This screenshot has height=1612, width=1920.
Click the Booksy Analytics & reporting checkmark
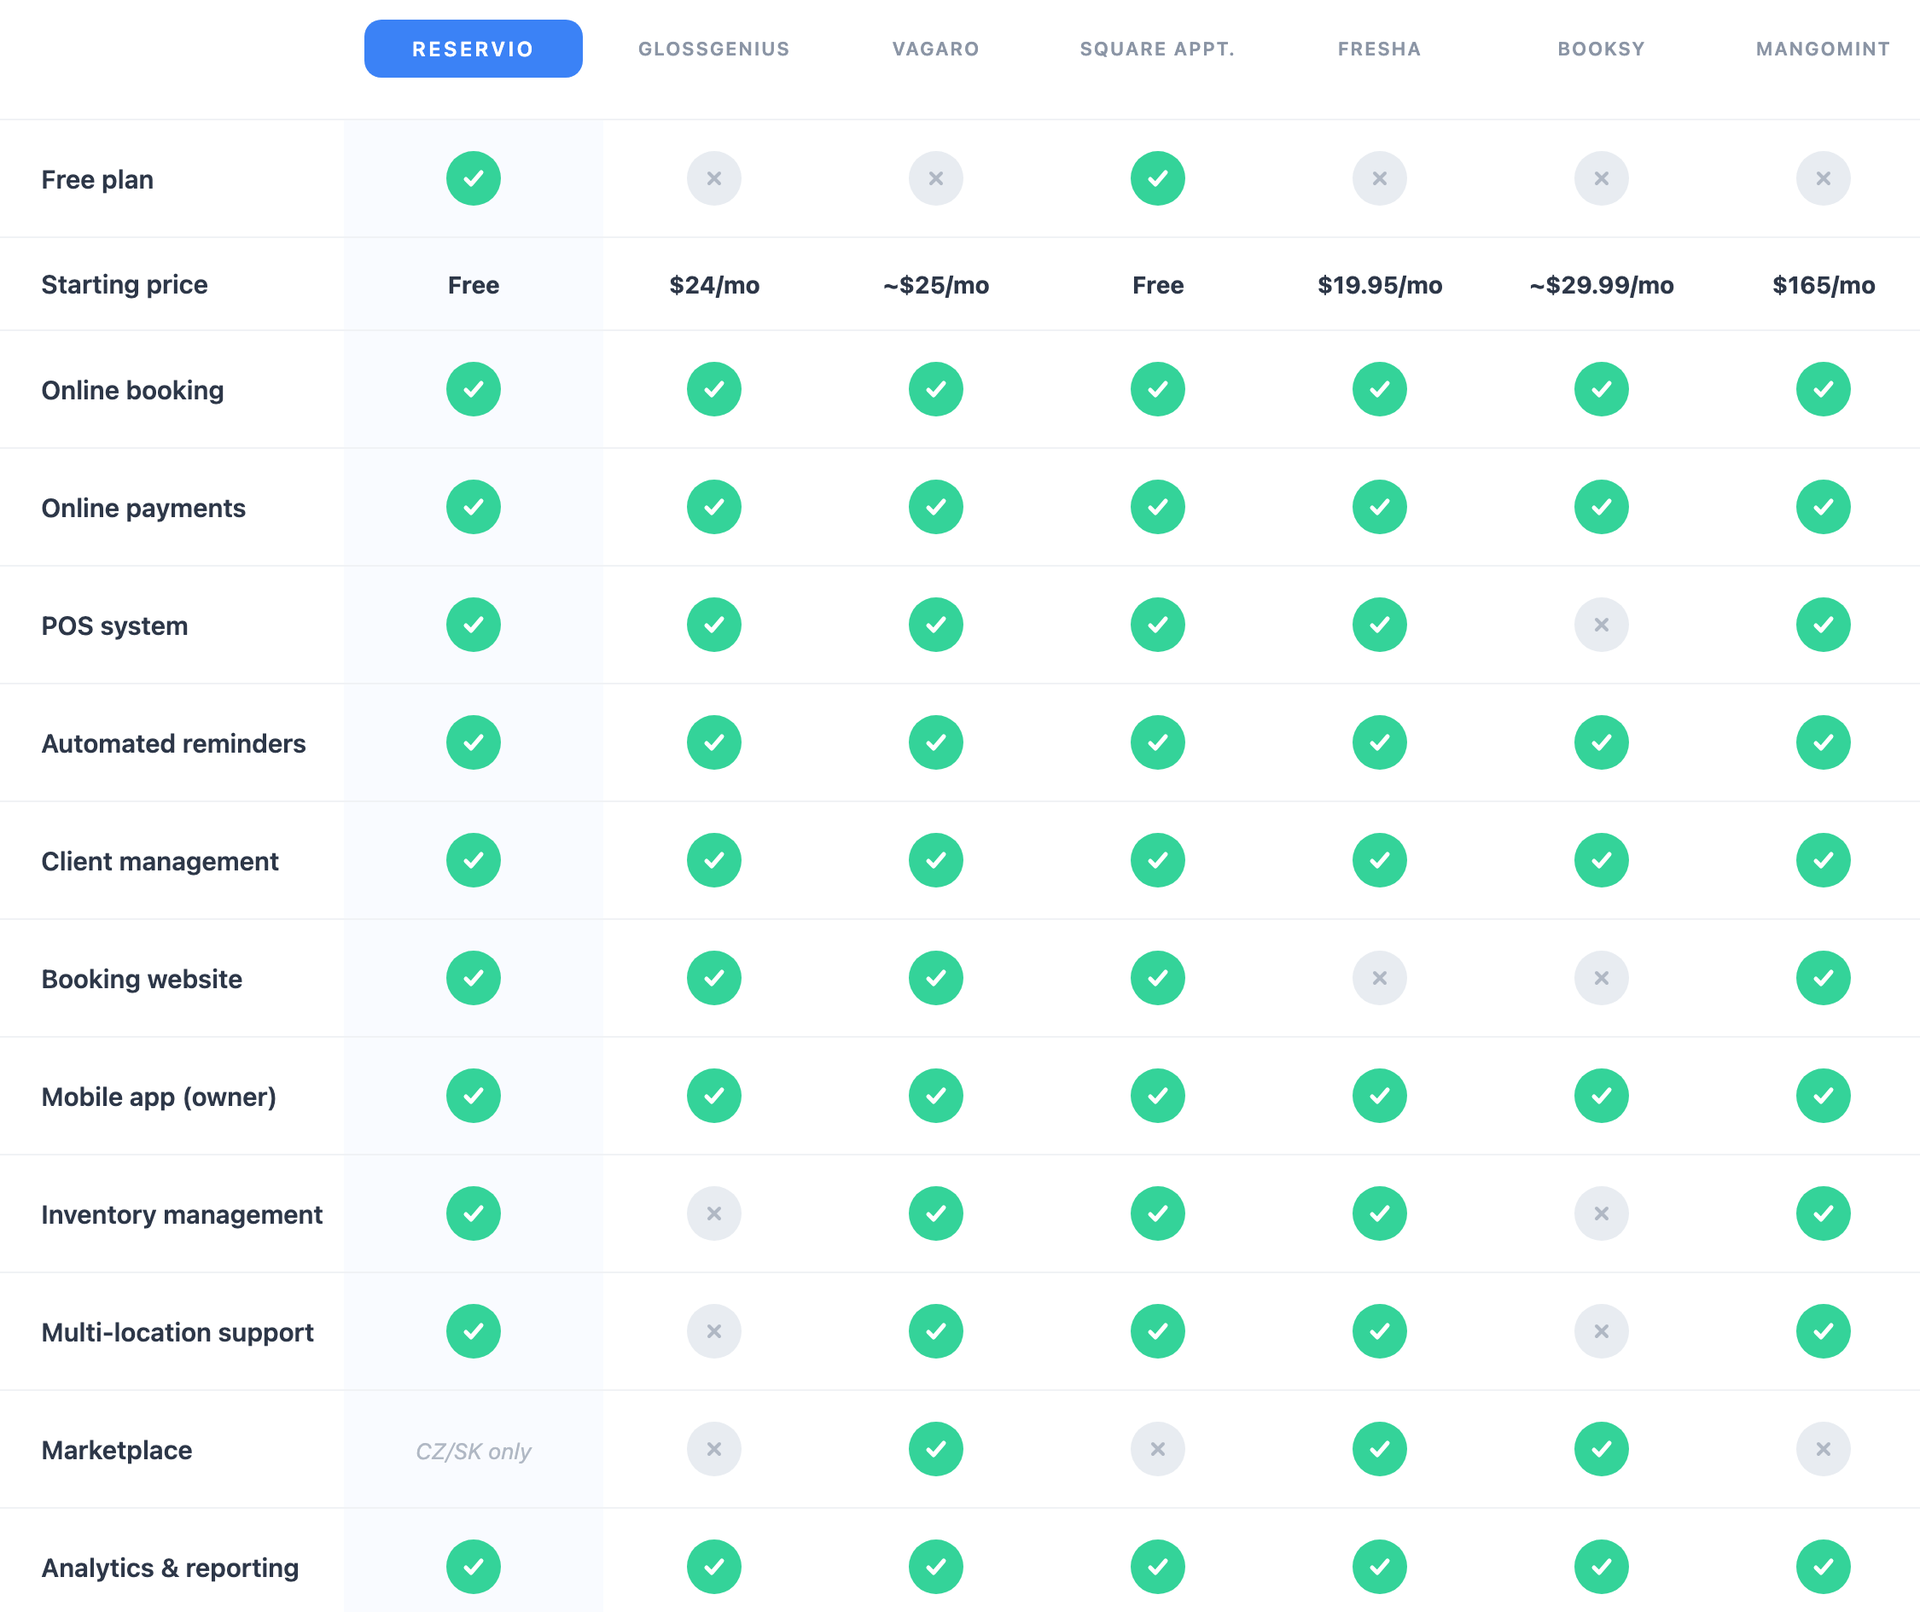click(1600, 1567)
